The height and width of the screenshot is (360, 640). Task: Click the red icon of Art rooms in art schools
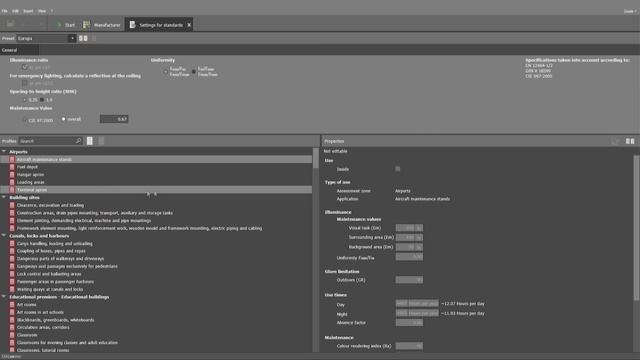coord(12,312)
